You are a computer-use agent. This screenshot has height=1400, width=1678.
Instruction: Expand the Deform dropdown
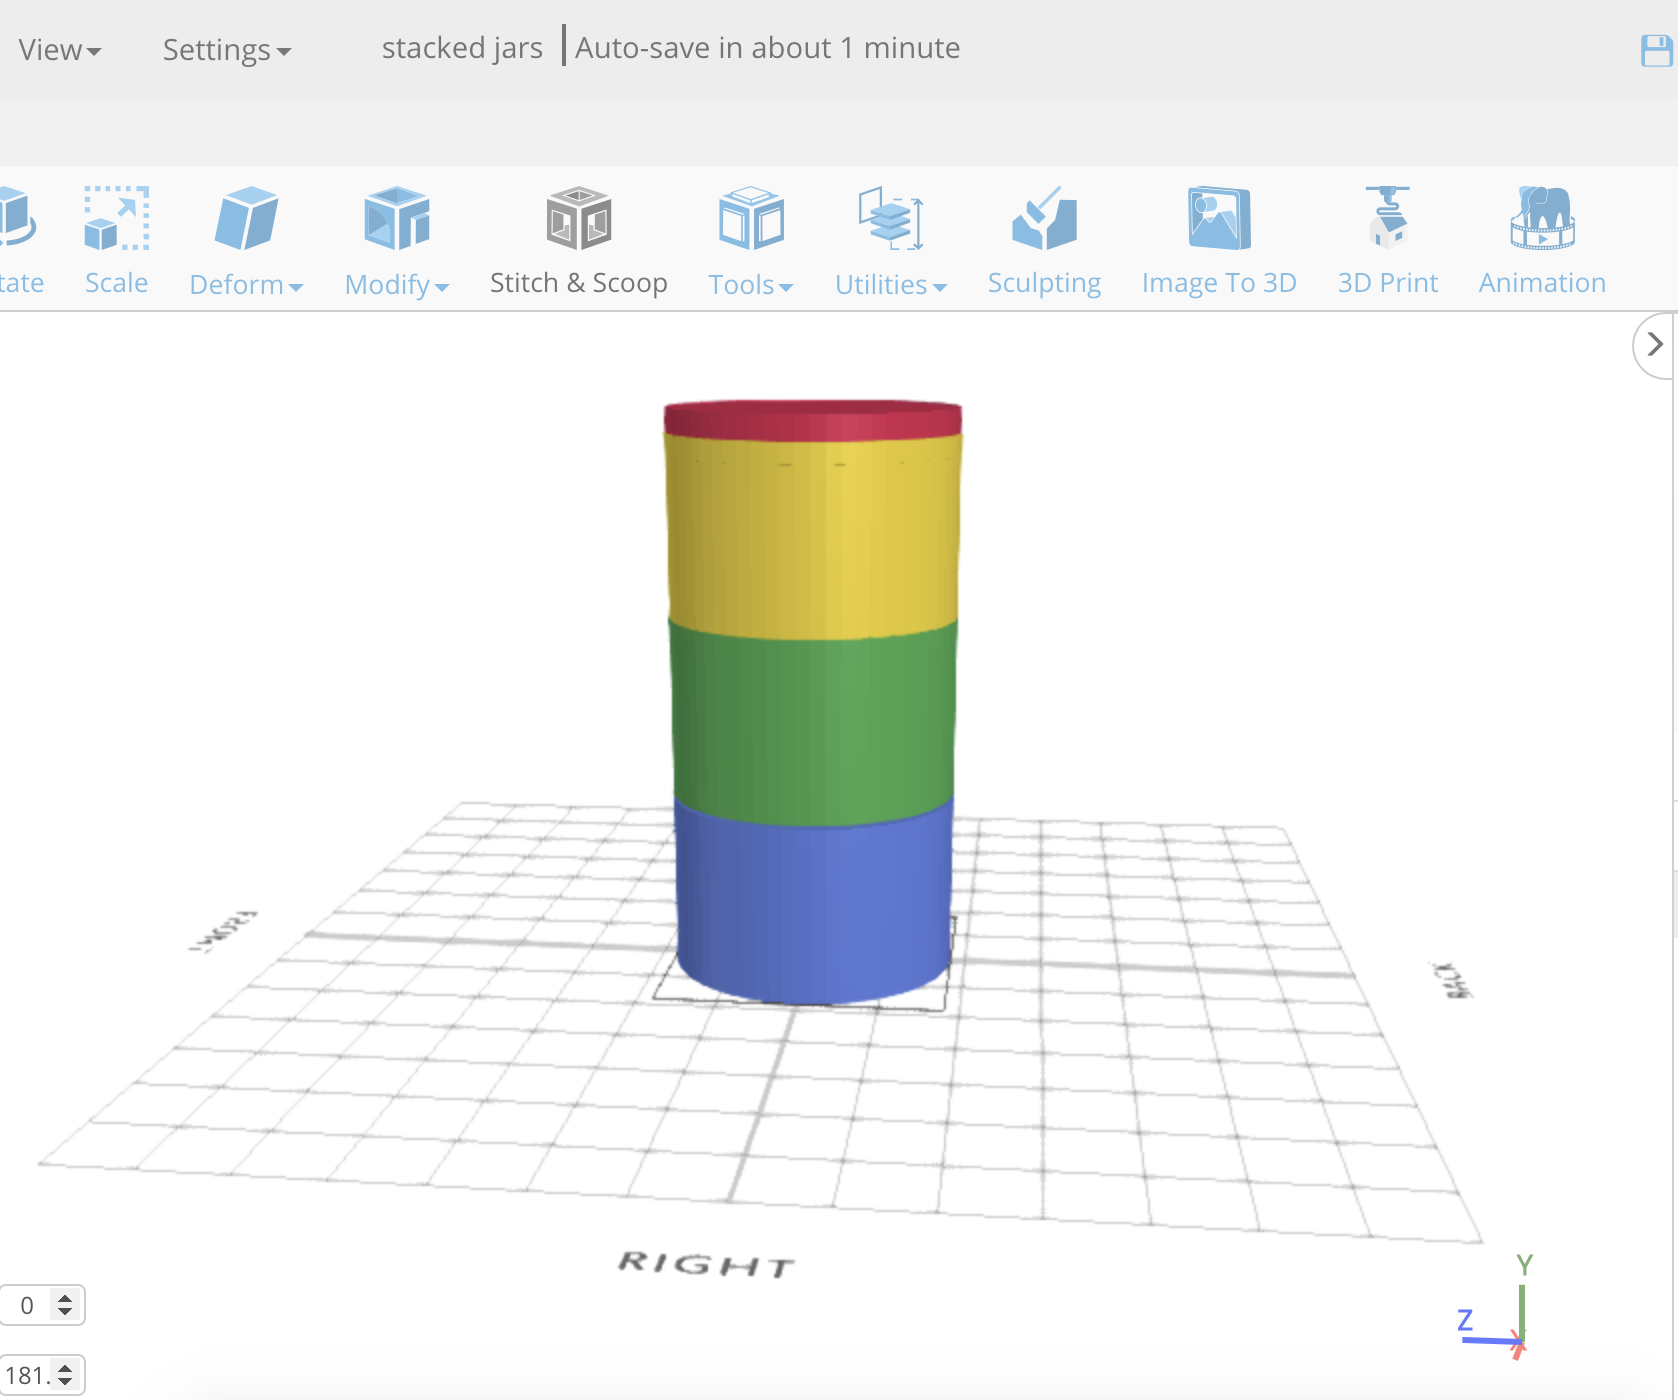pyautogui.click(x=246, y=284)
